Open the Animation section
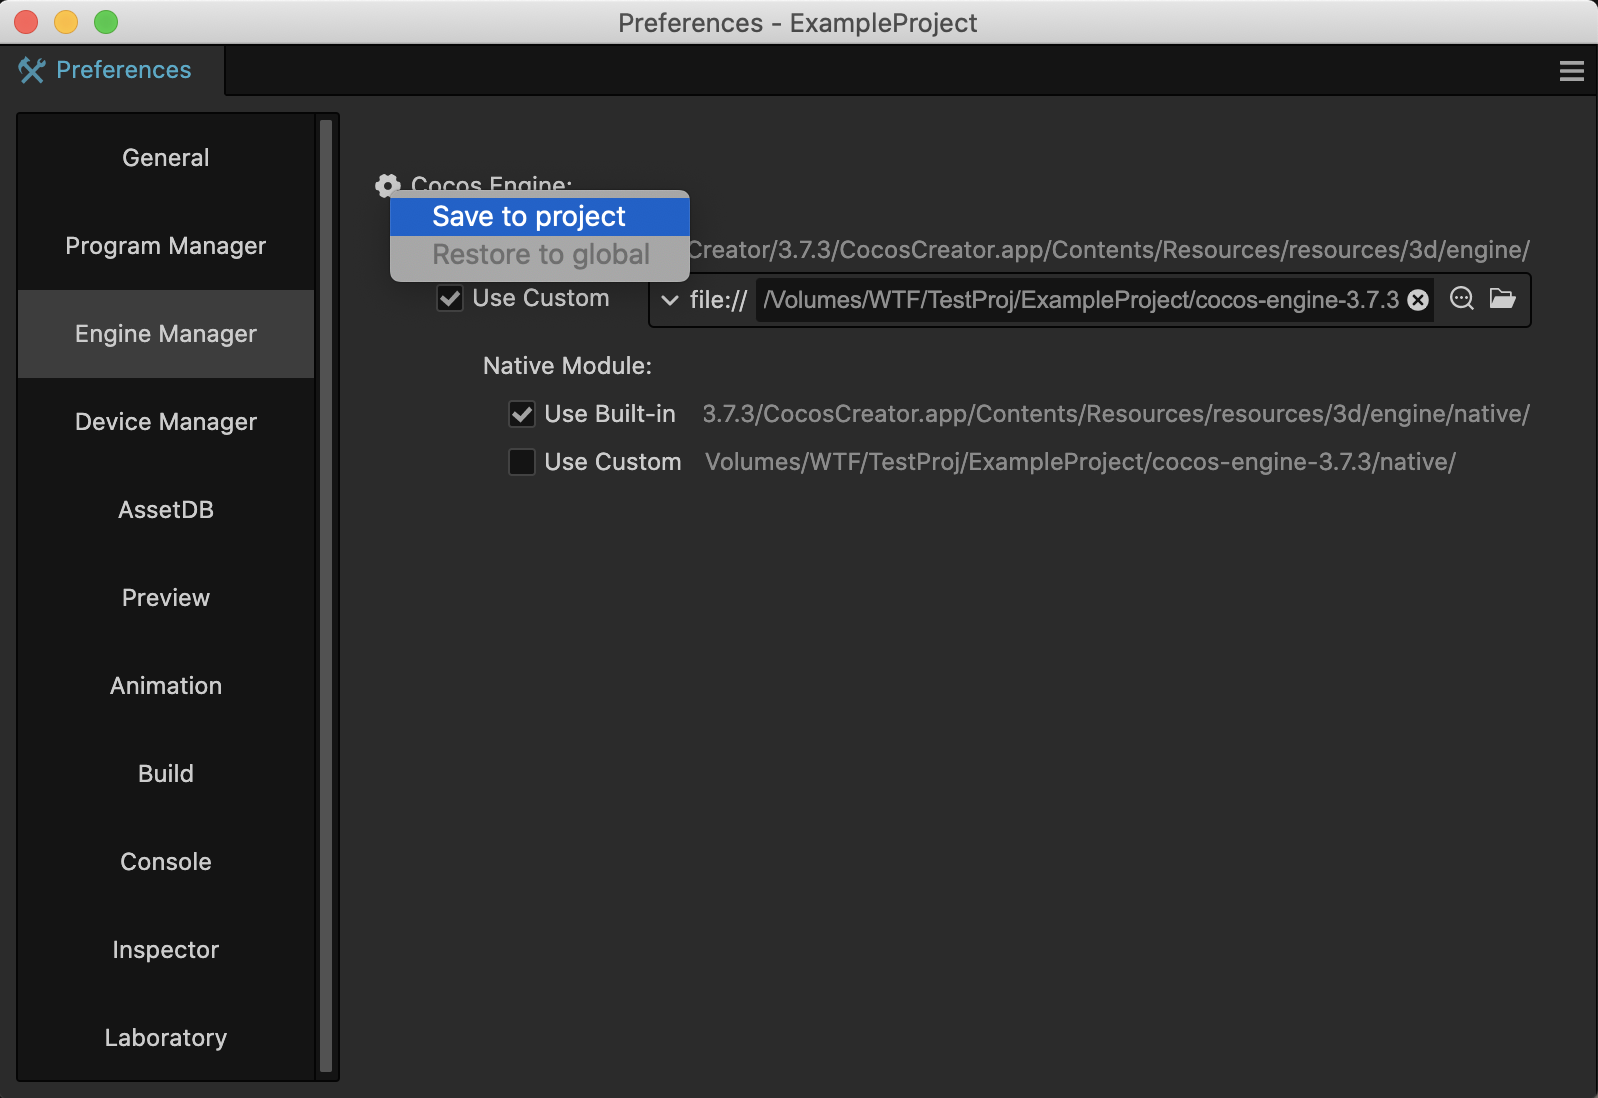 [166, 686]
